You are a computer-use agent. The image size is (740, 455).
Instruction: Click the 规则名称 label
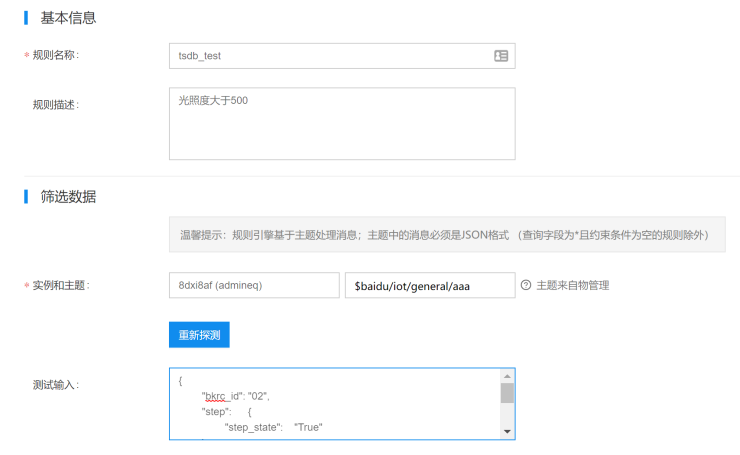pyautogui.click(x=56, y=55)
